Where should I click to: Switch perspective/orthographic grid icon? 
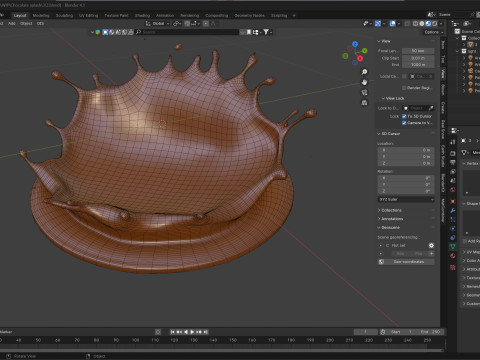click(x=364, y=103)
